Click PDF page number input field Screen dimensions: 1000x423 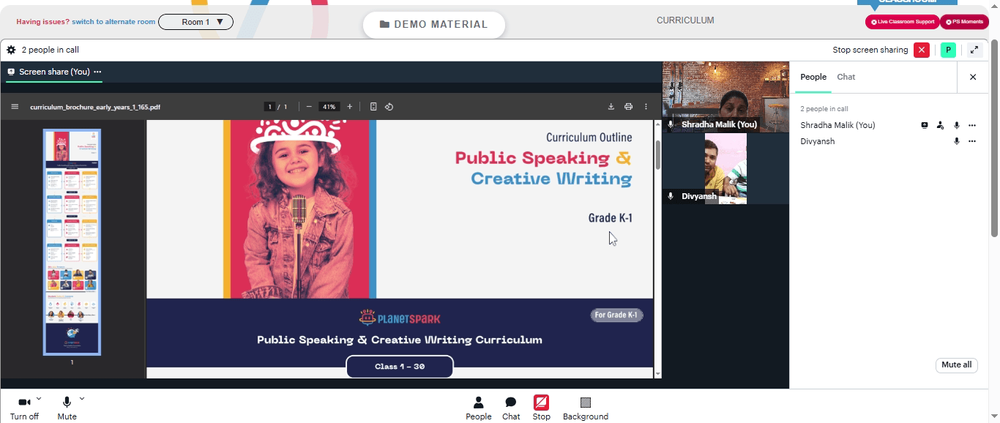click(270, 107)
